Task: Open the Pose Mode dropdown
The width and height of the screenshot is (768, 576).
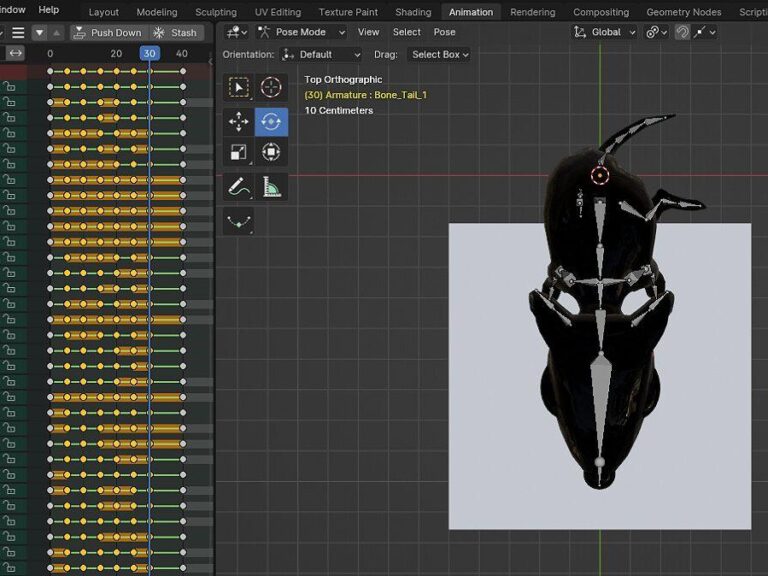Action: pos(301,32)
